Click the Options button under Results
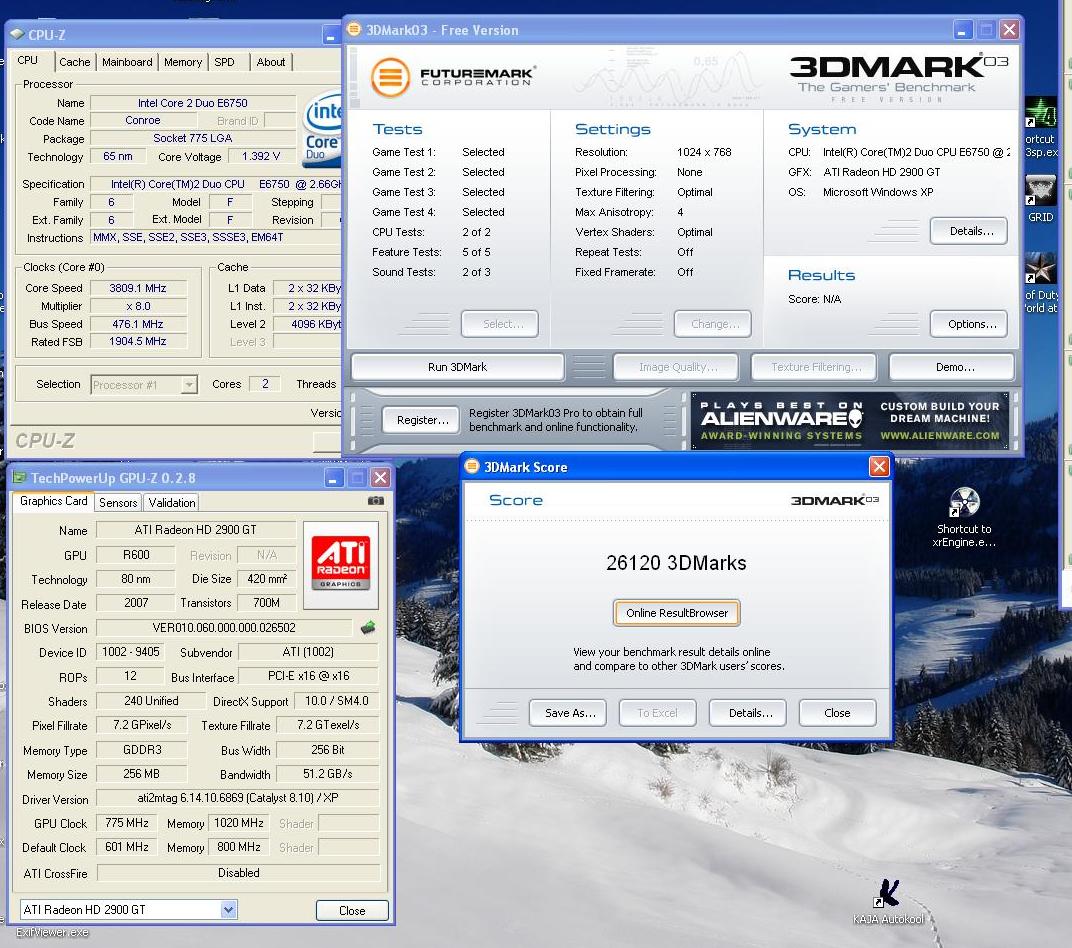The height and width of the screenshot is (948, 1072). click(x=969, y=324)
